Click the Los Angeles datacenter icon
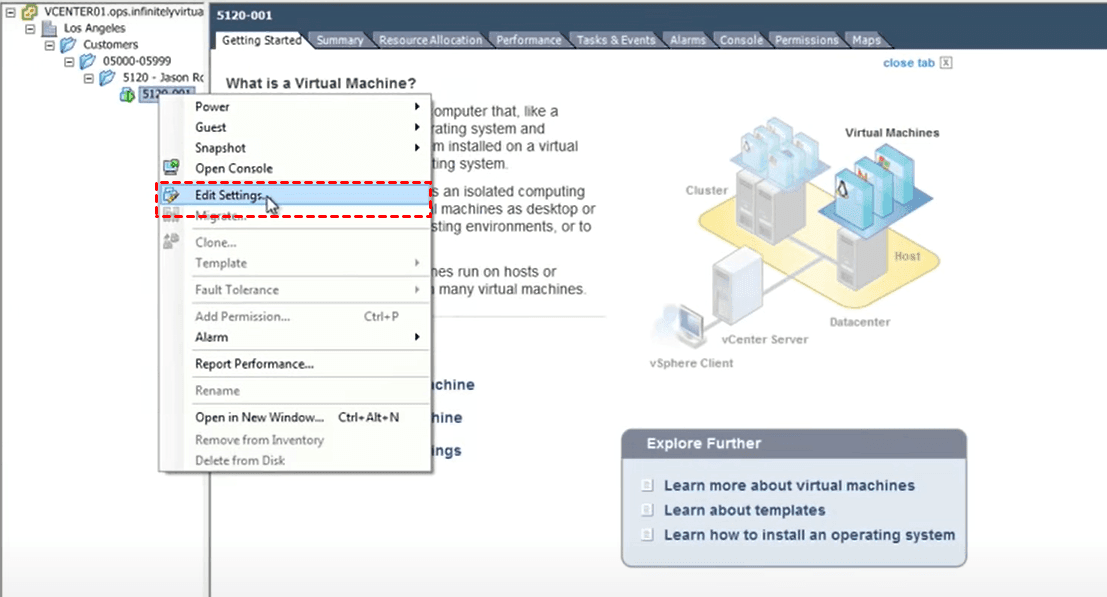The image size is (1107, 597). coord(49,28)
